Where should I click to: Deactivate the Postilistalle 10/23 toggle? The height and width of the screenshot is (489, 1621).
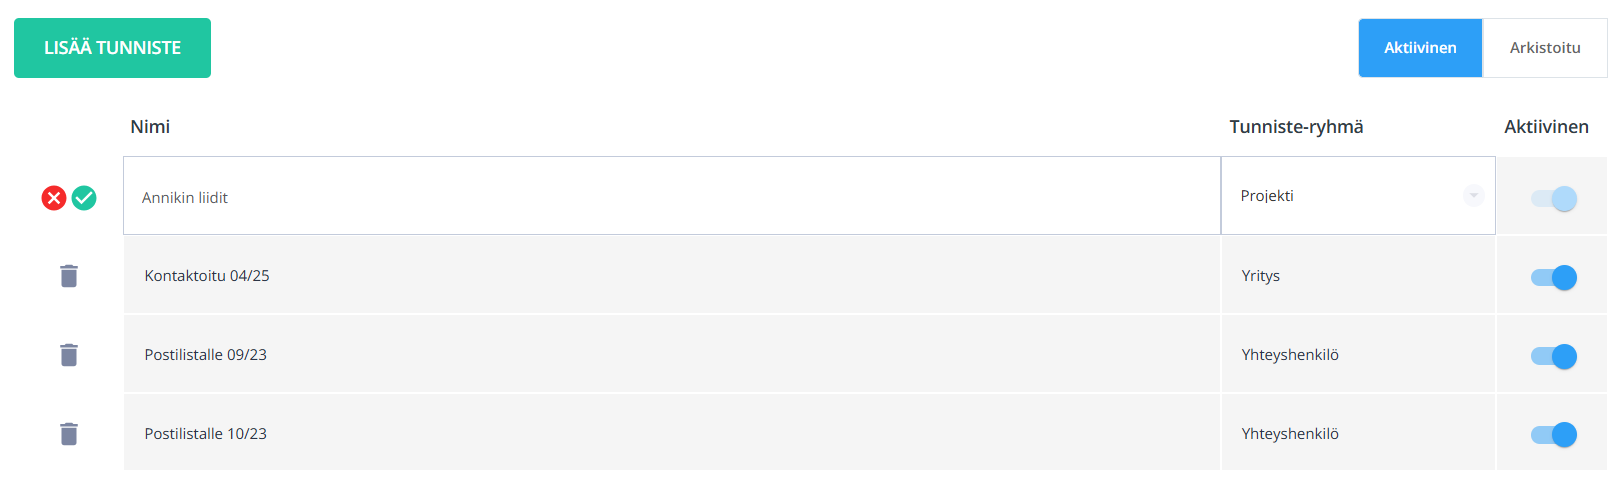[1554, 434]
